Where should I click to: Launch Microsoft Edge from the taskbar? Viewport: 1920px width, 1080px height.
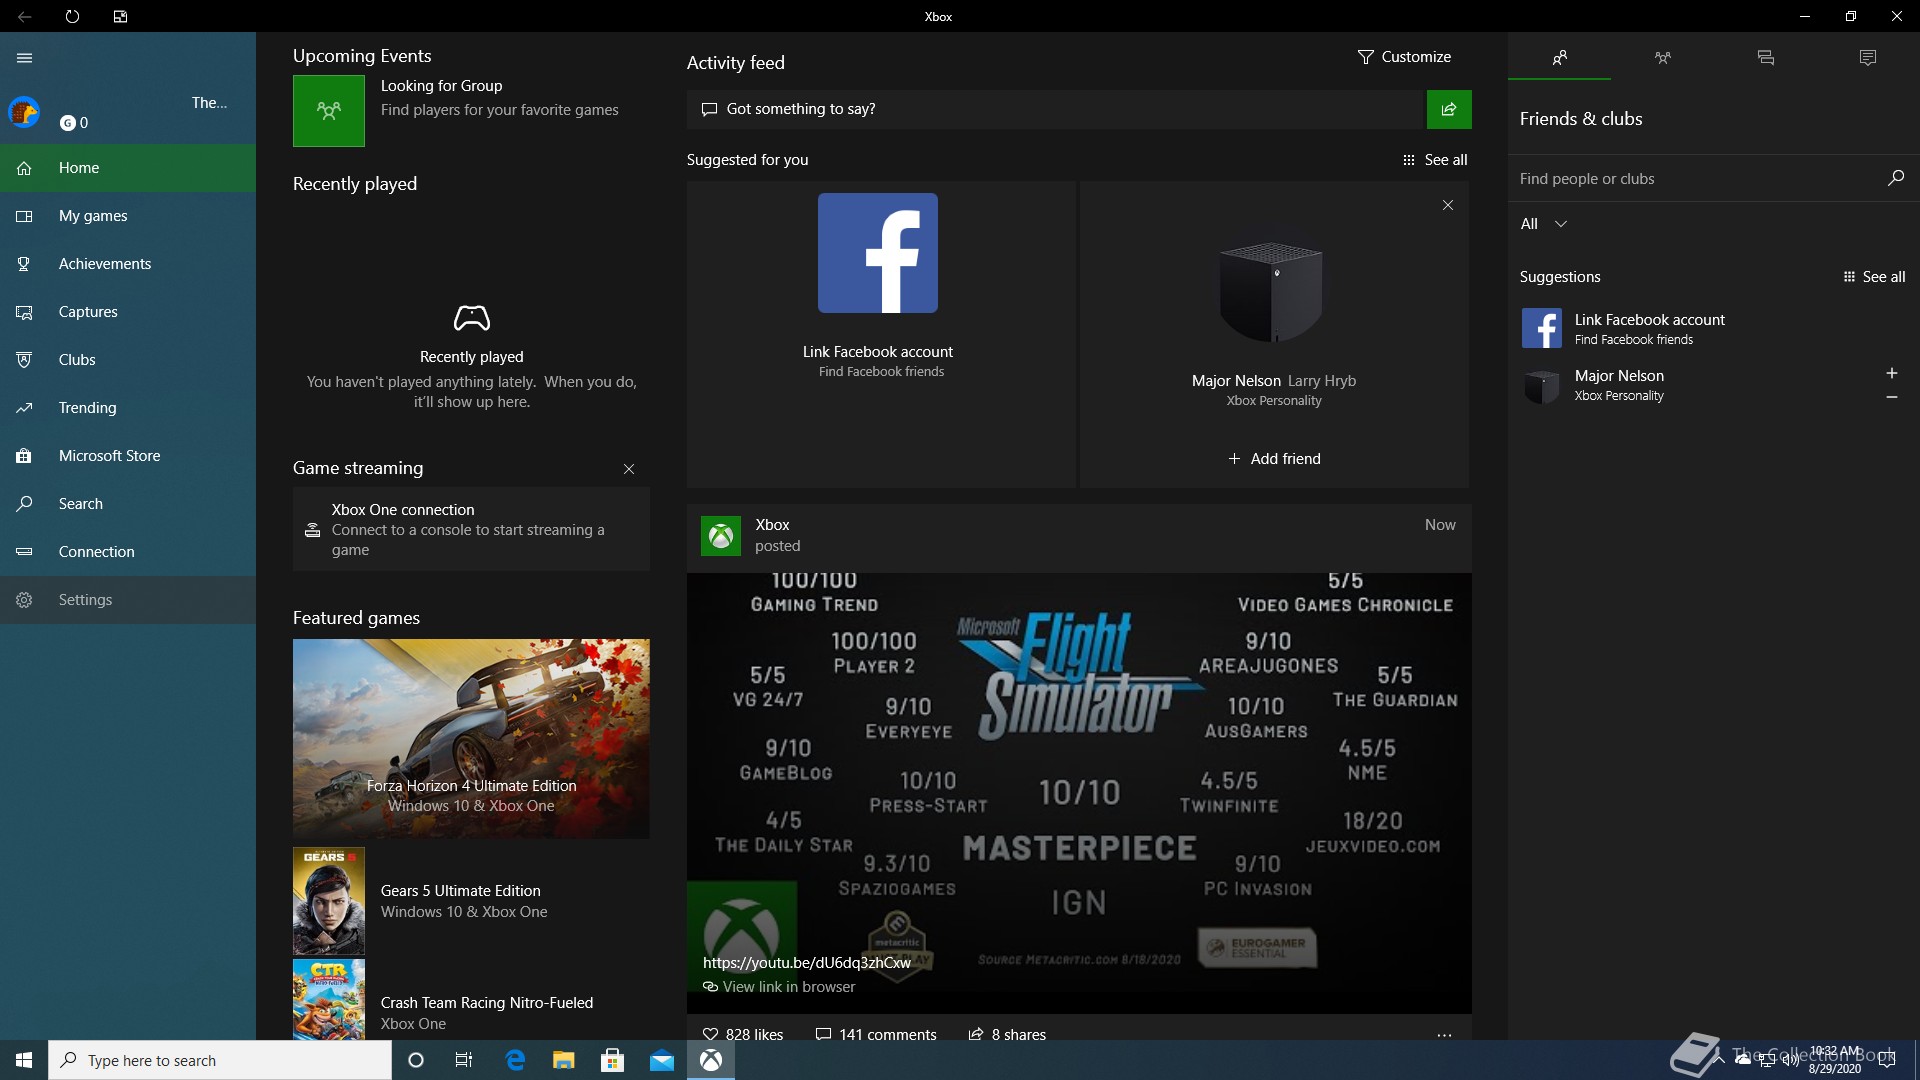pyautogui.click(x=515, y=1060)
